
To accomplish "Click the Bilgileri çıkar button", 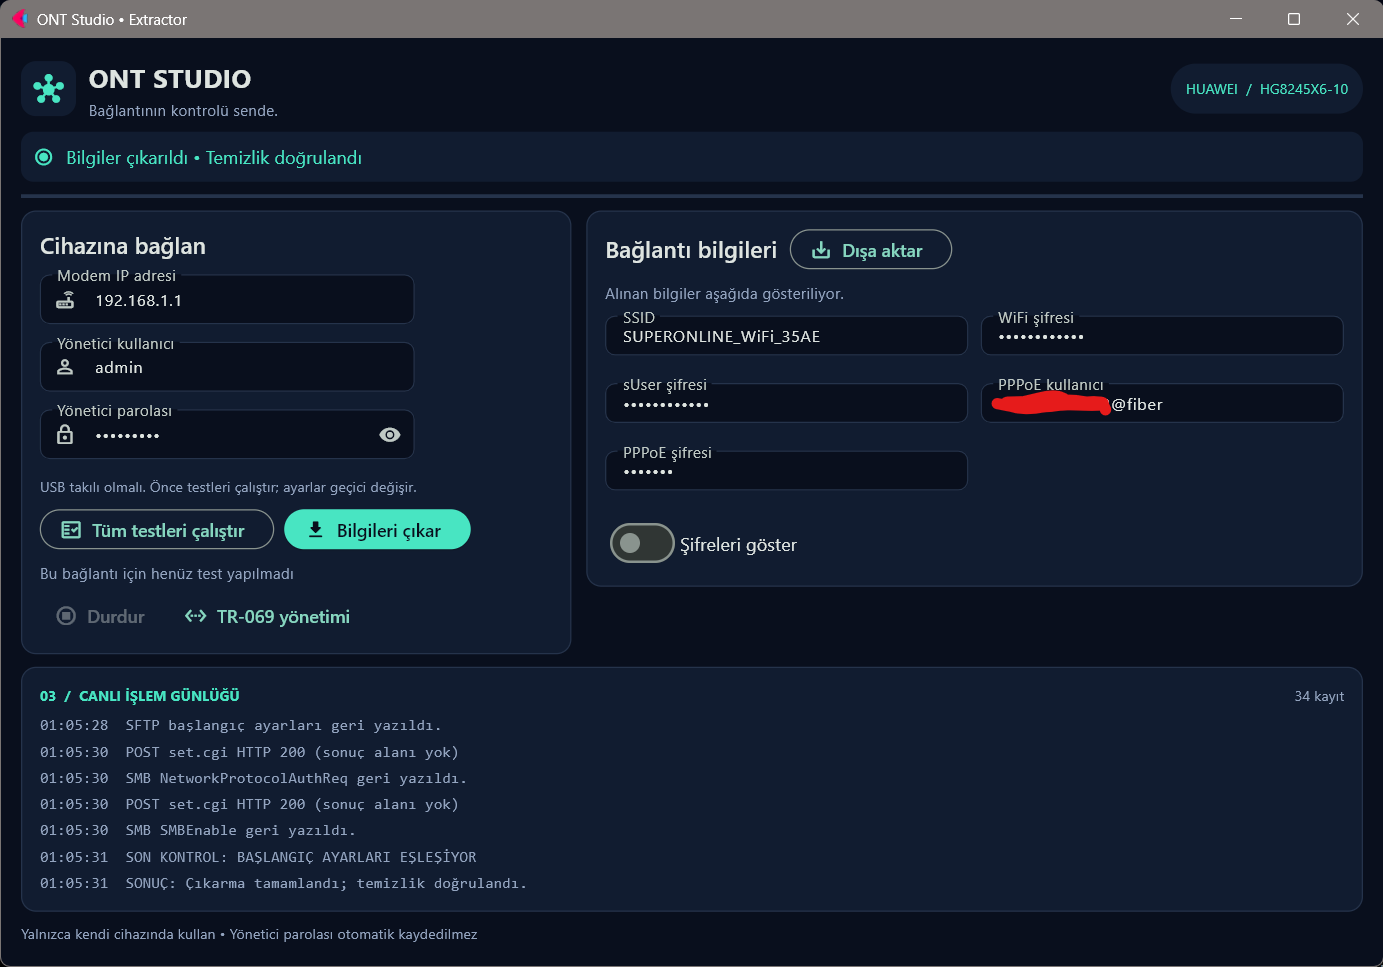I will [377, 530].
